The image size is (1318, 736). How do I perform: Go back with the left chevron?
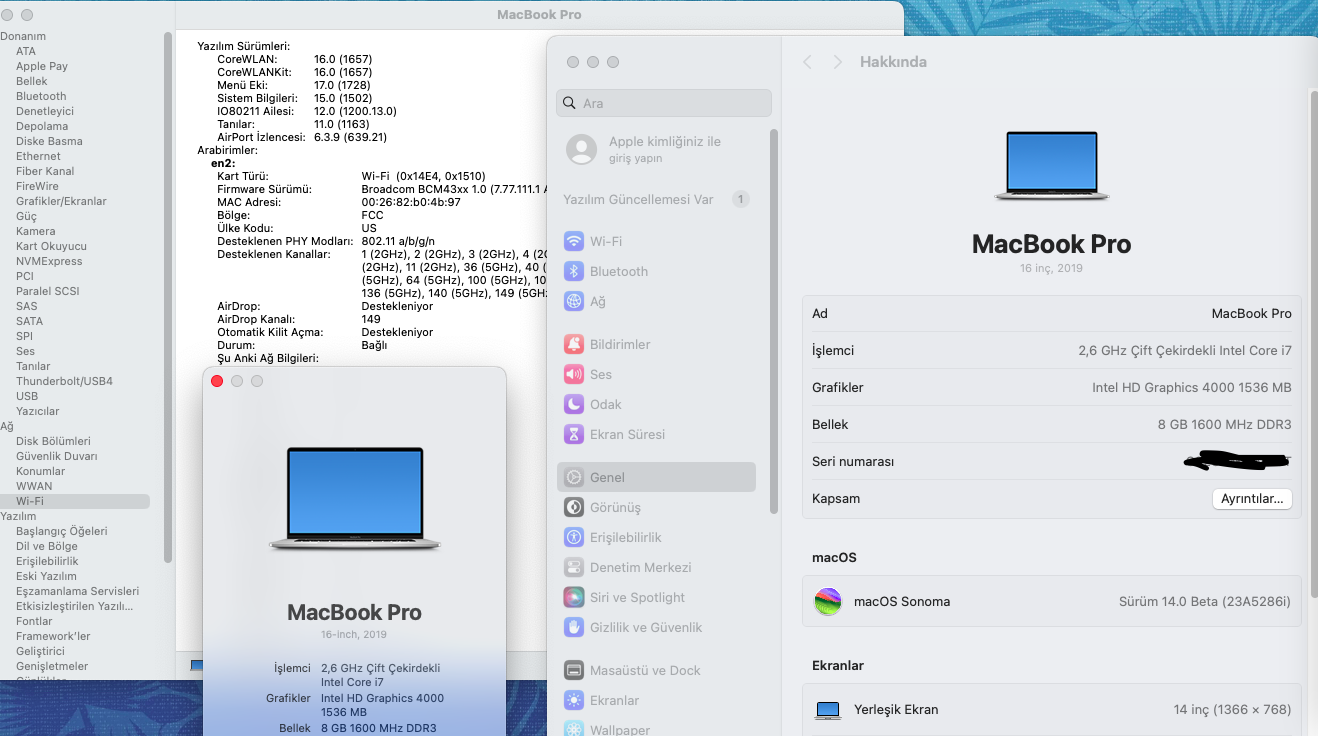point(807,62)
